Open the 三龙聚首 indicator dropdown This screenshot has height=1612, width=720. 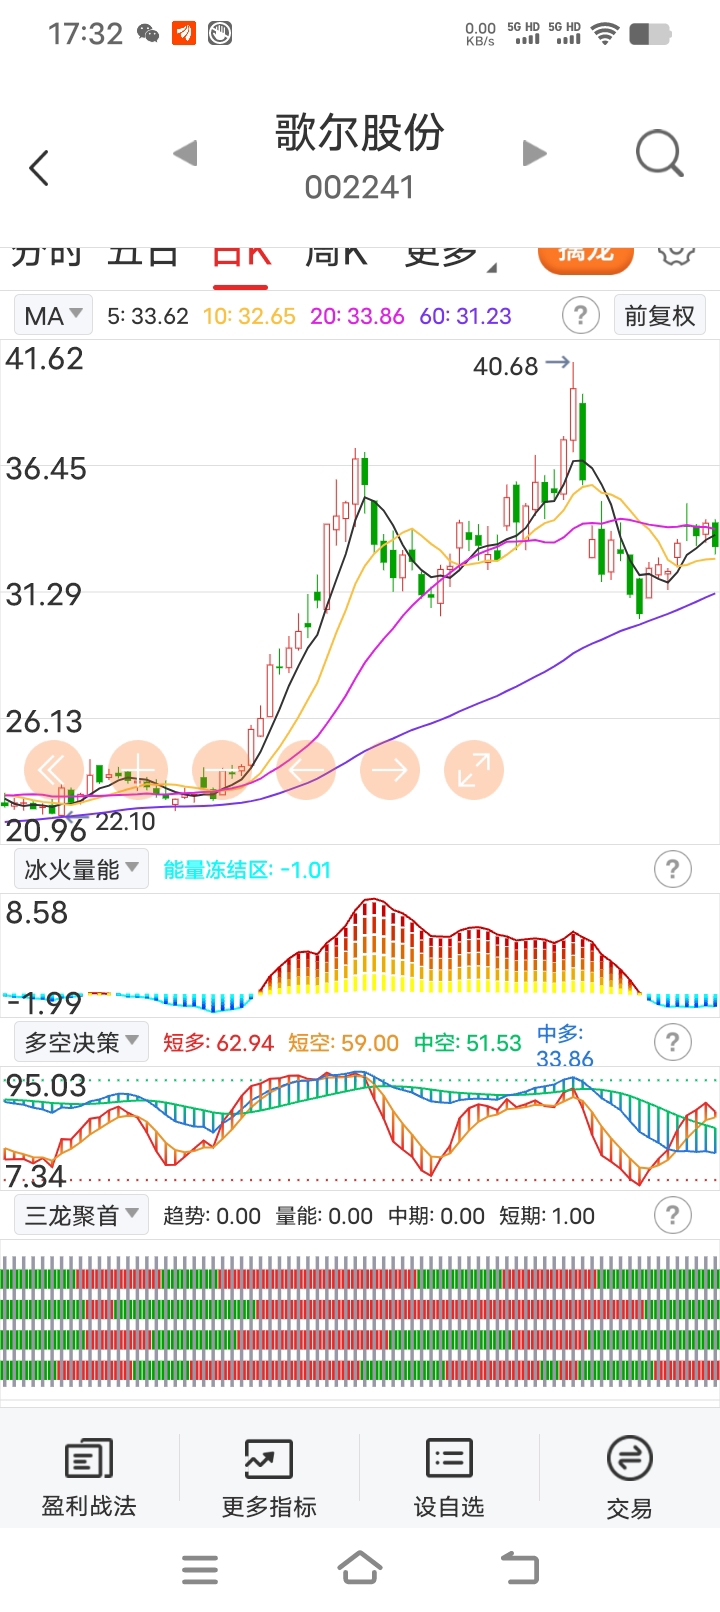click(x=81, y=1215)
